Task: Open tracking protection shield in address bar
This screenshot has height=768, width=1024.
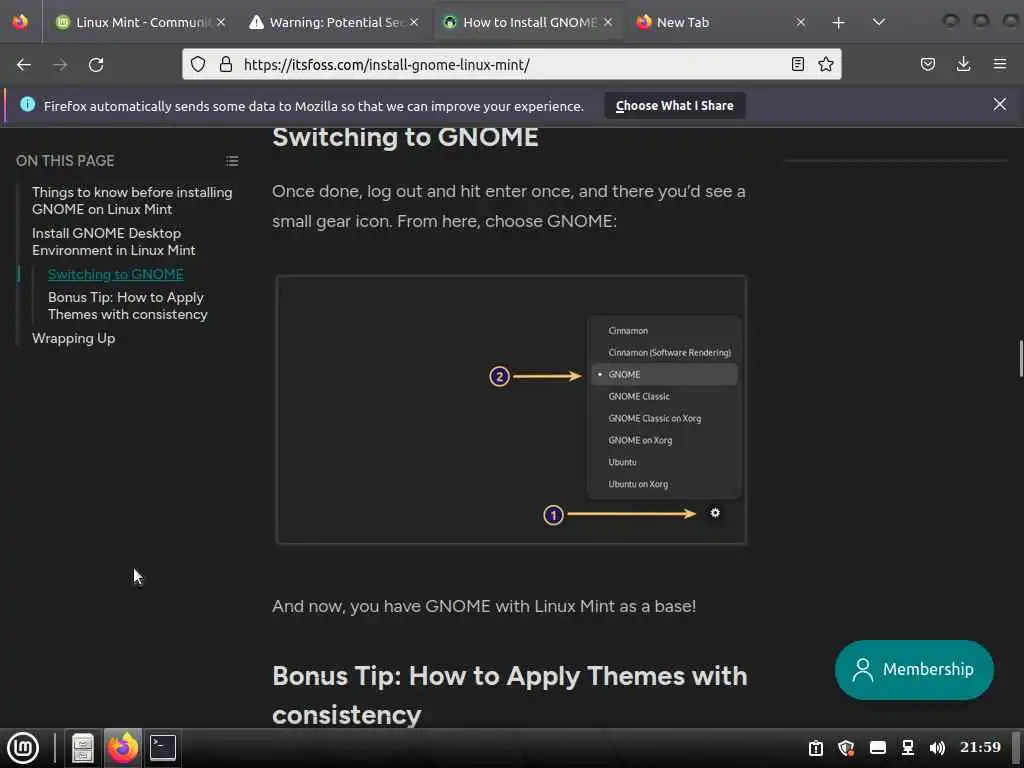Action: [x=198, y=64]
